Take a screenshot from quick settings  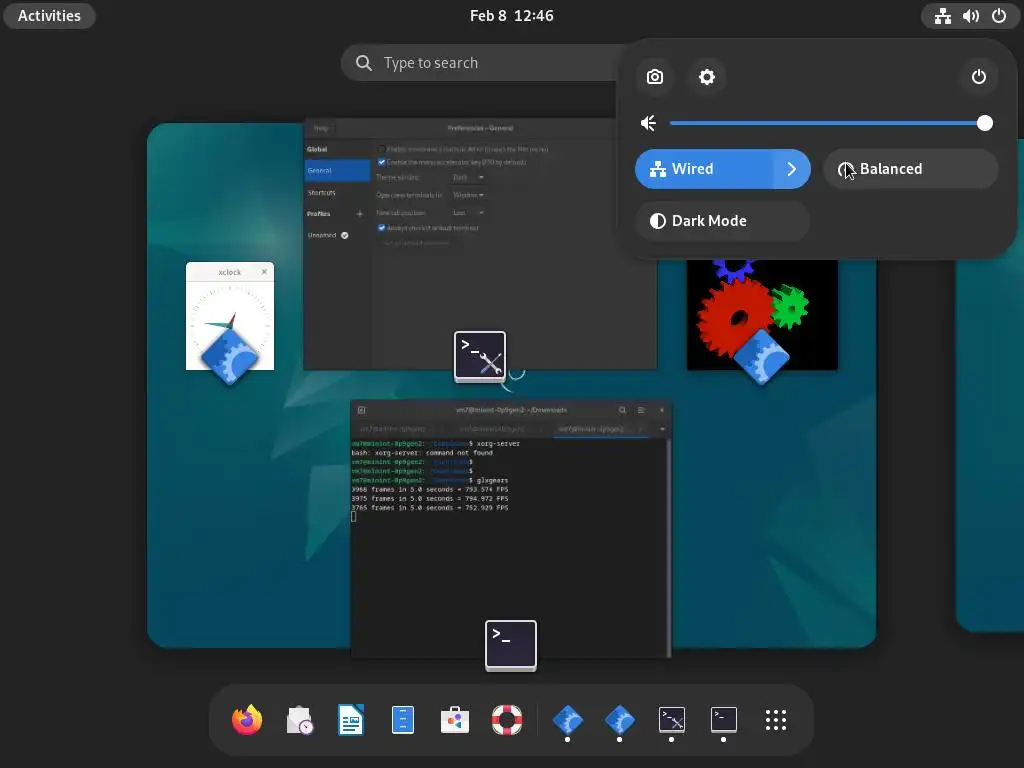(x=654, y=77)
